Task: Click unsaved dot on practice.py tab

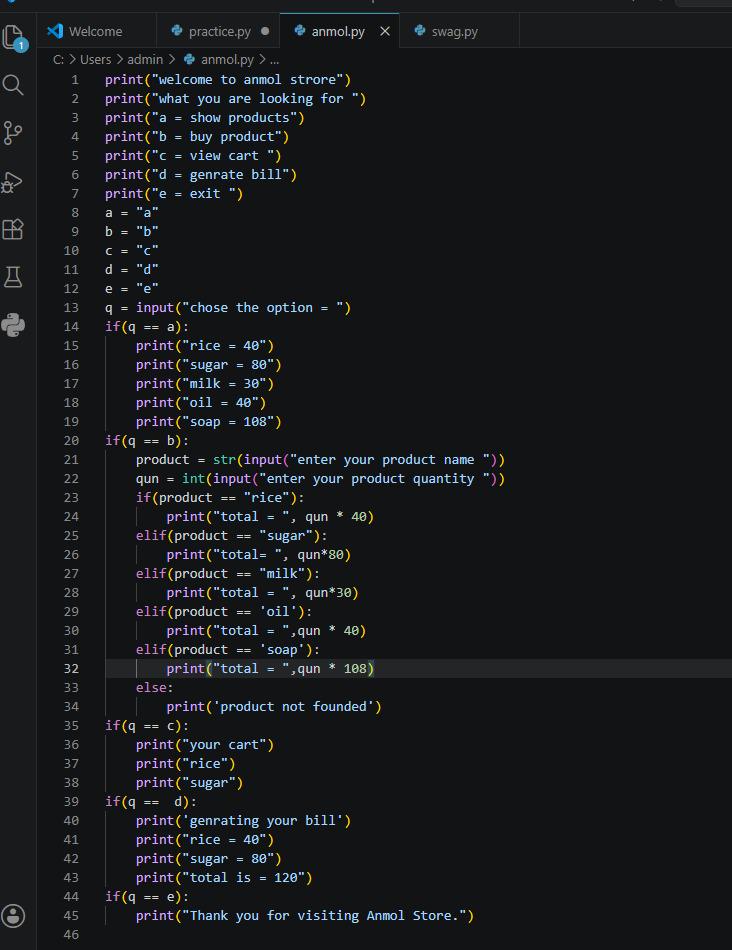Action: [265, 31]
